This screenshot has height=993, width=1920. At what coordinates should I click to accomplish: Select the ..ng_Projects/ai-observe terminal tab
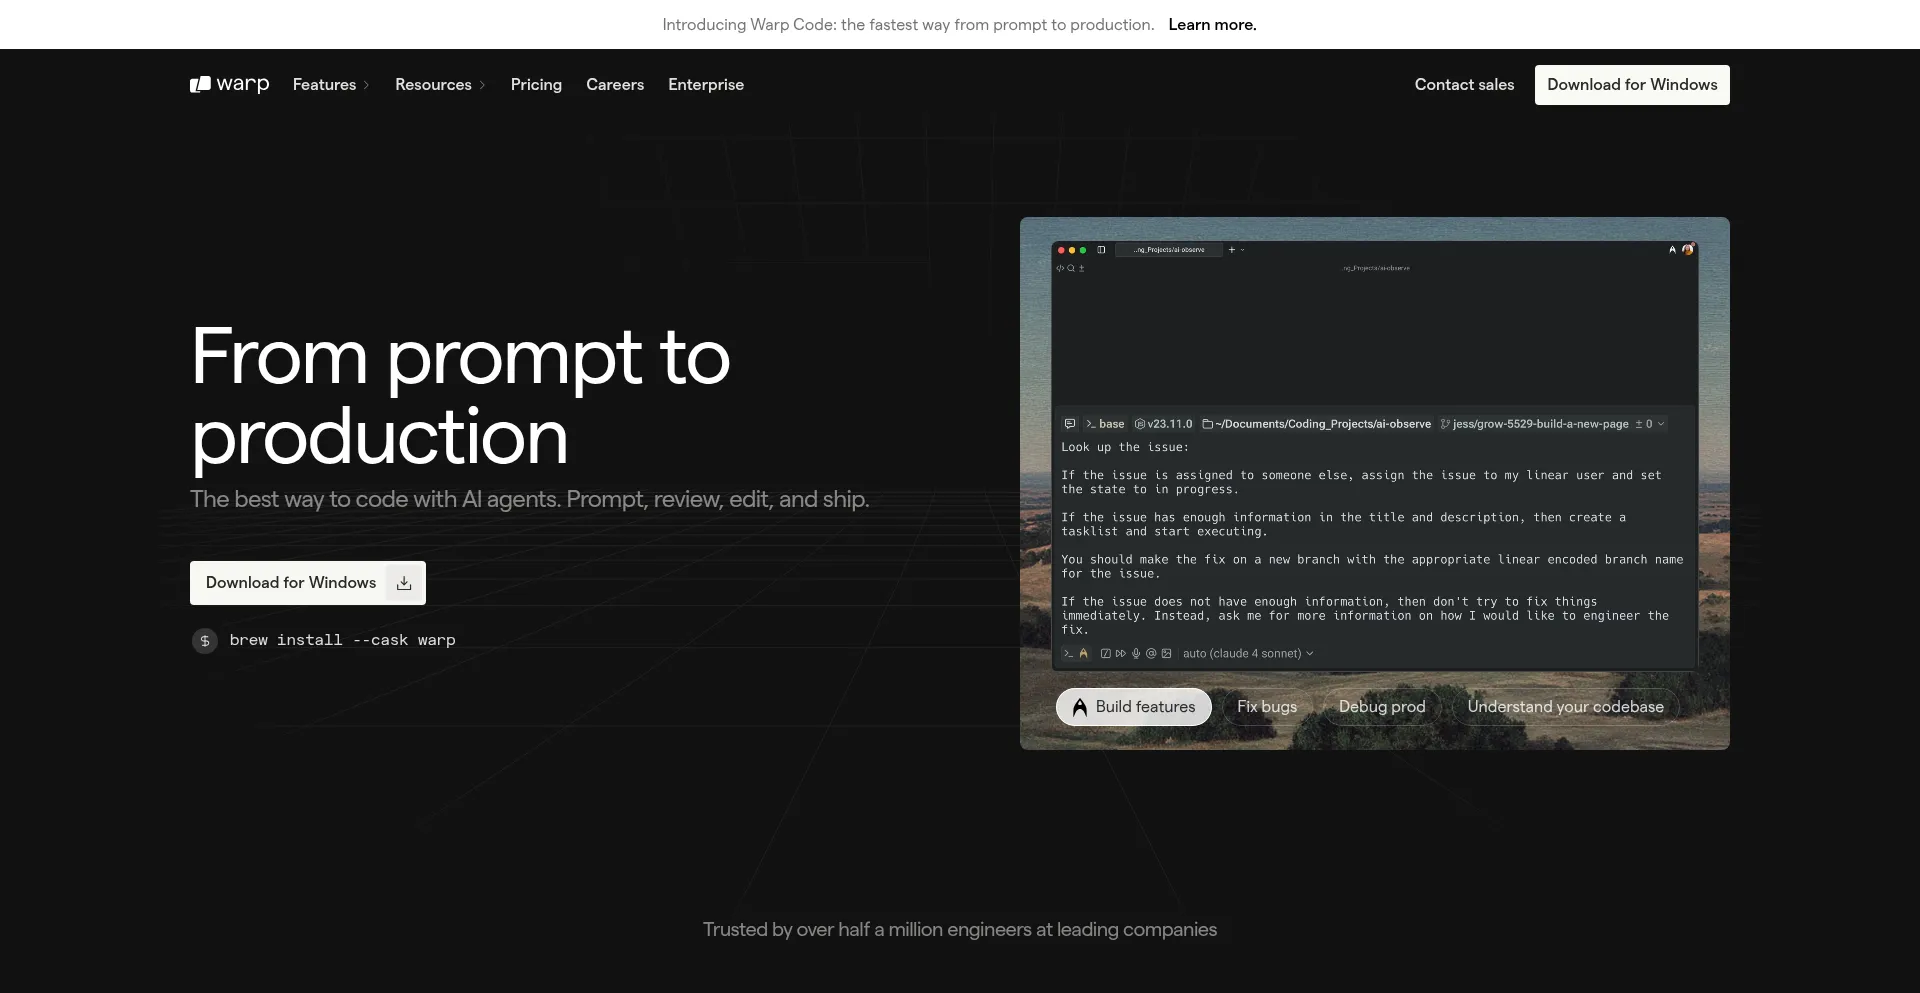[1169, 250]
